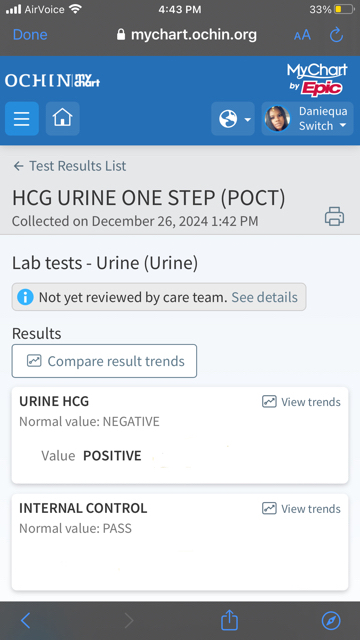Click the printer icon to print results

(x=334, y=216)
